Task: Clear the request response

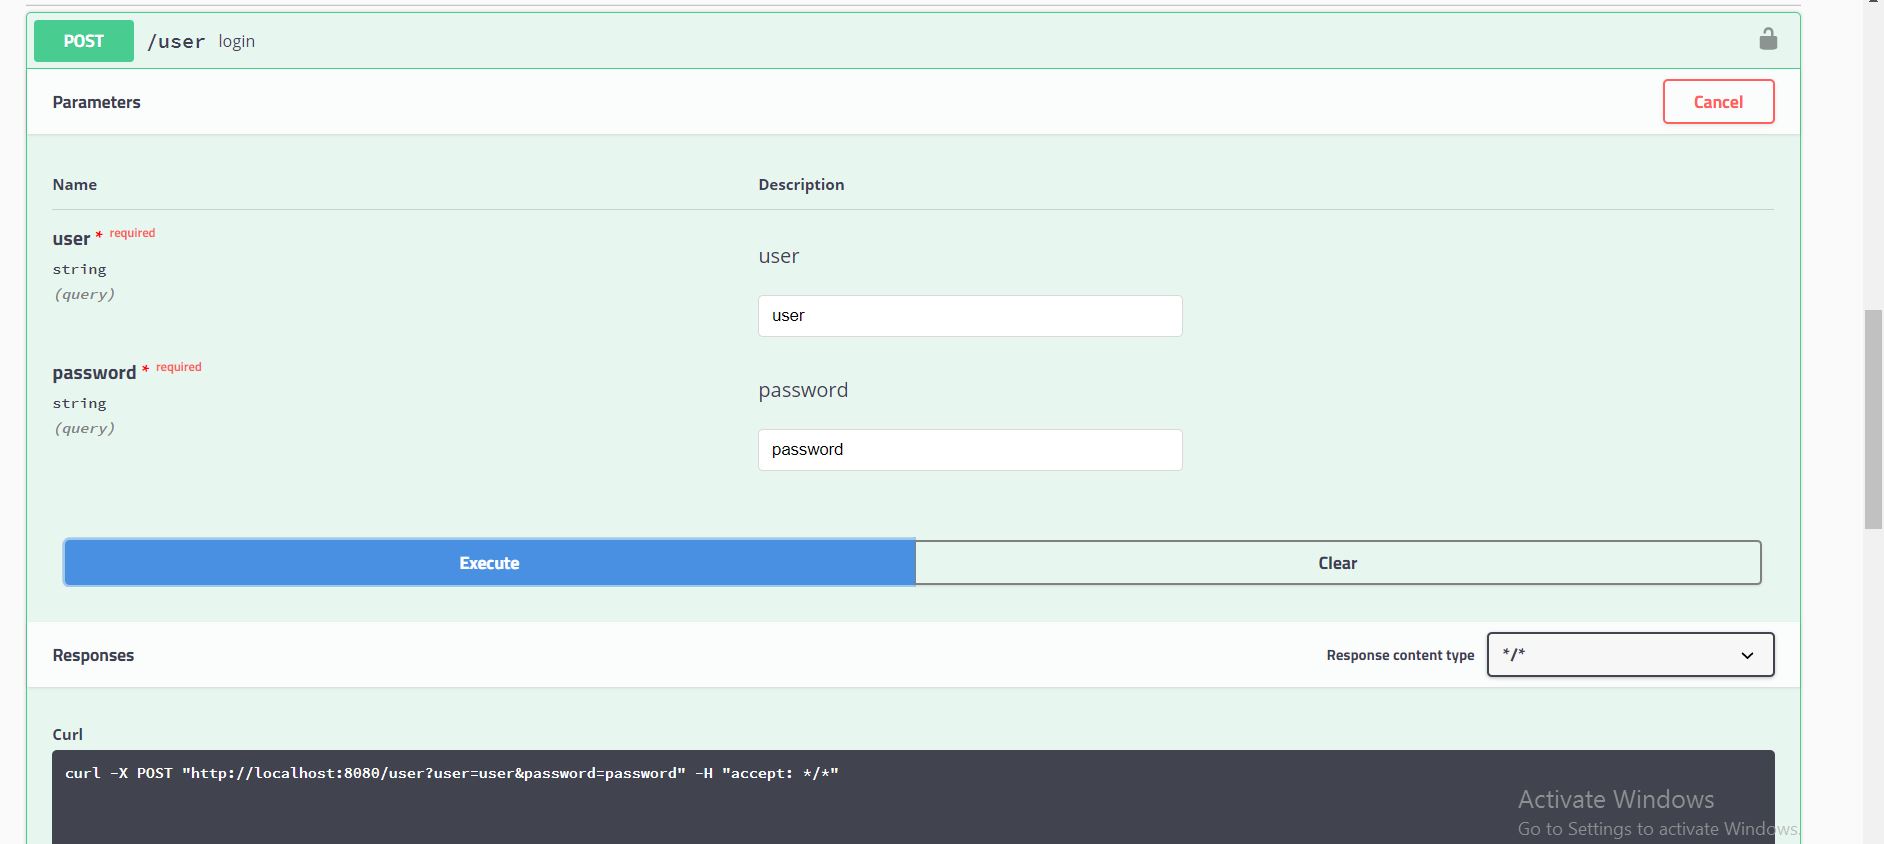Action: tap(1337, 563)
